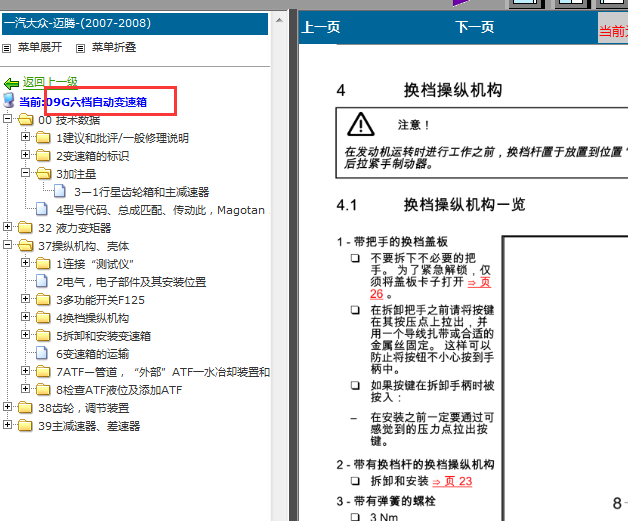Click the document icon for 2电气，电子部件及其安装位置

point(42,282)
